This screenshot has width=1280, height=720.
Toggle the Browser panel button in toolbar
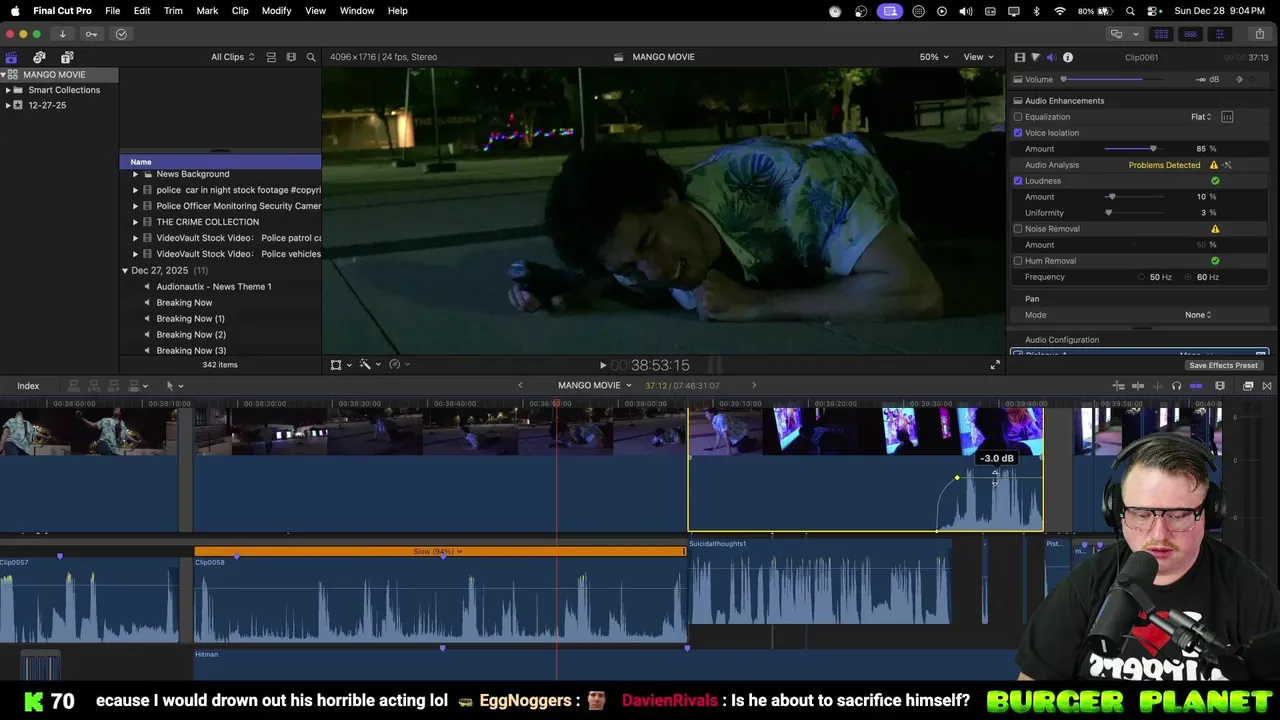(1162, 34)
